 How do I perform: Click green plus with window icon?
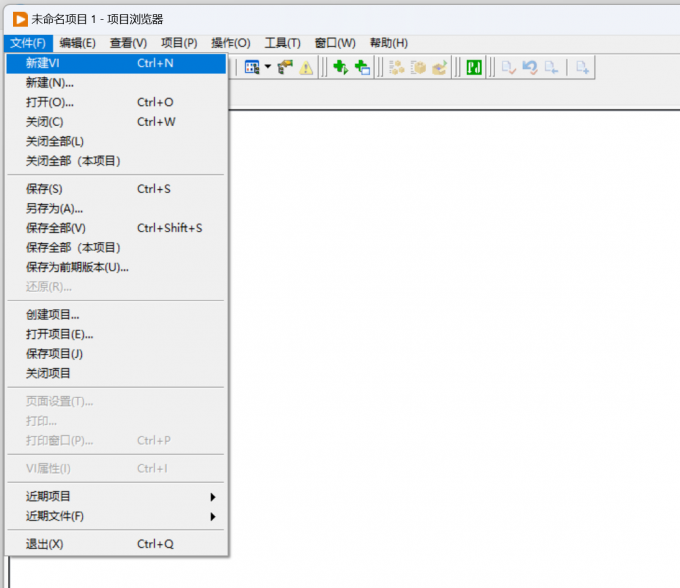[x=363, y=67]
